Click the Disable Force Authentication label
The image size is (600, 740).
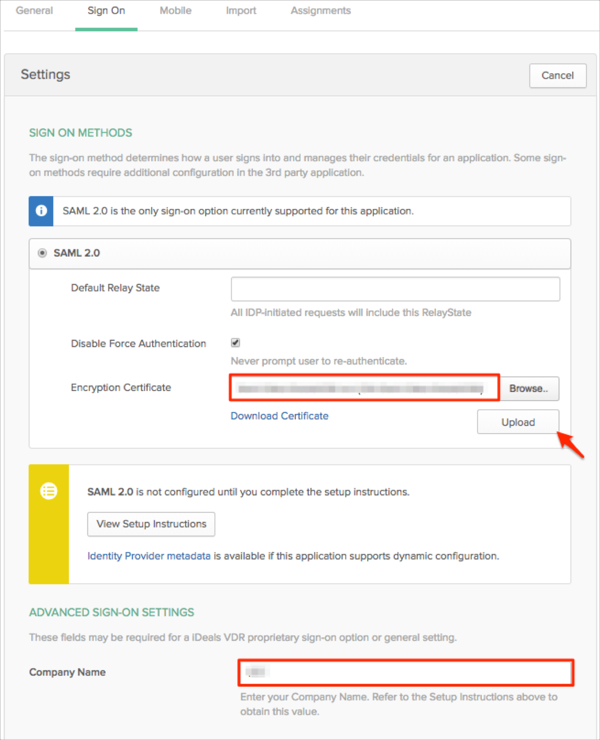138,344
